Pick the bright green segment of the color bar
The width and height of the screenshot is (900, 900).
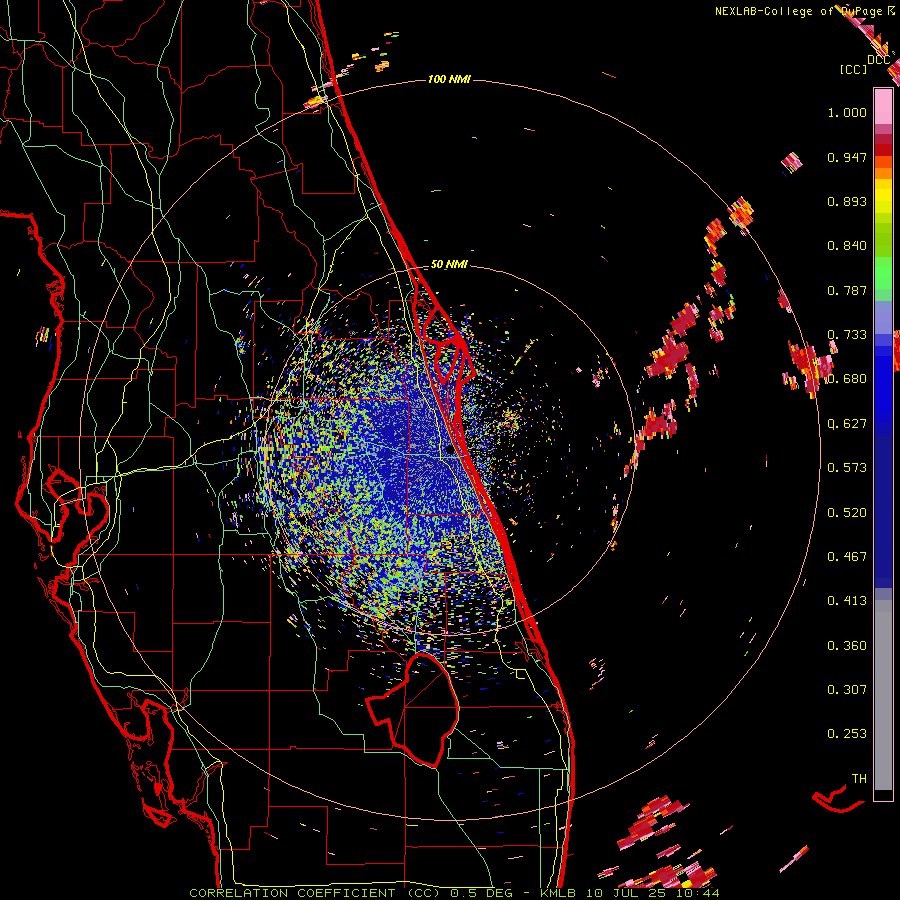tap(883, 273)
